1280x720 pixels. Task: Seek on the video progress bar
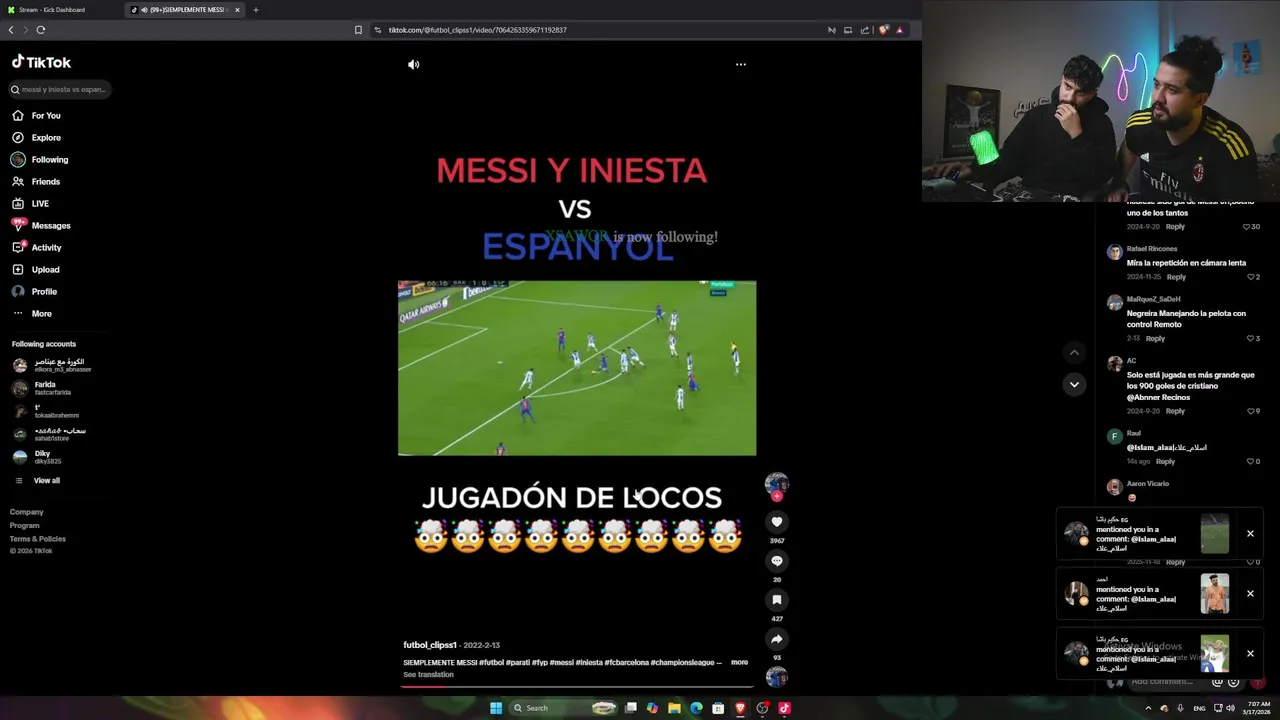[578, 687]
